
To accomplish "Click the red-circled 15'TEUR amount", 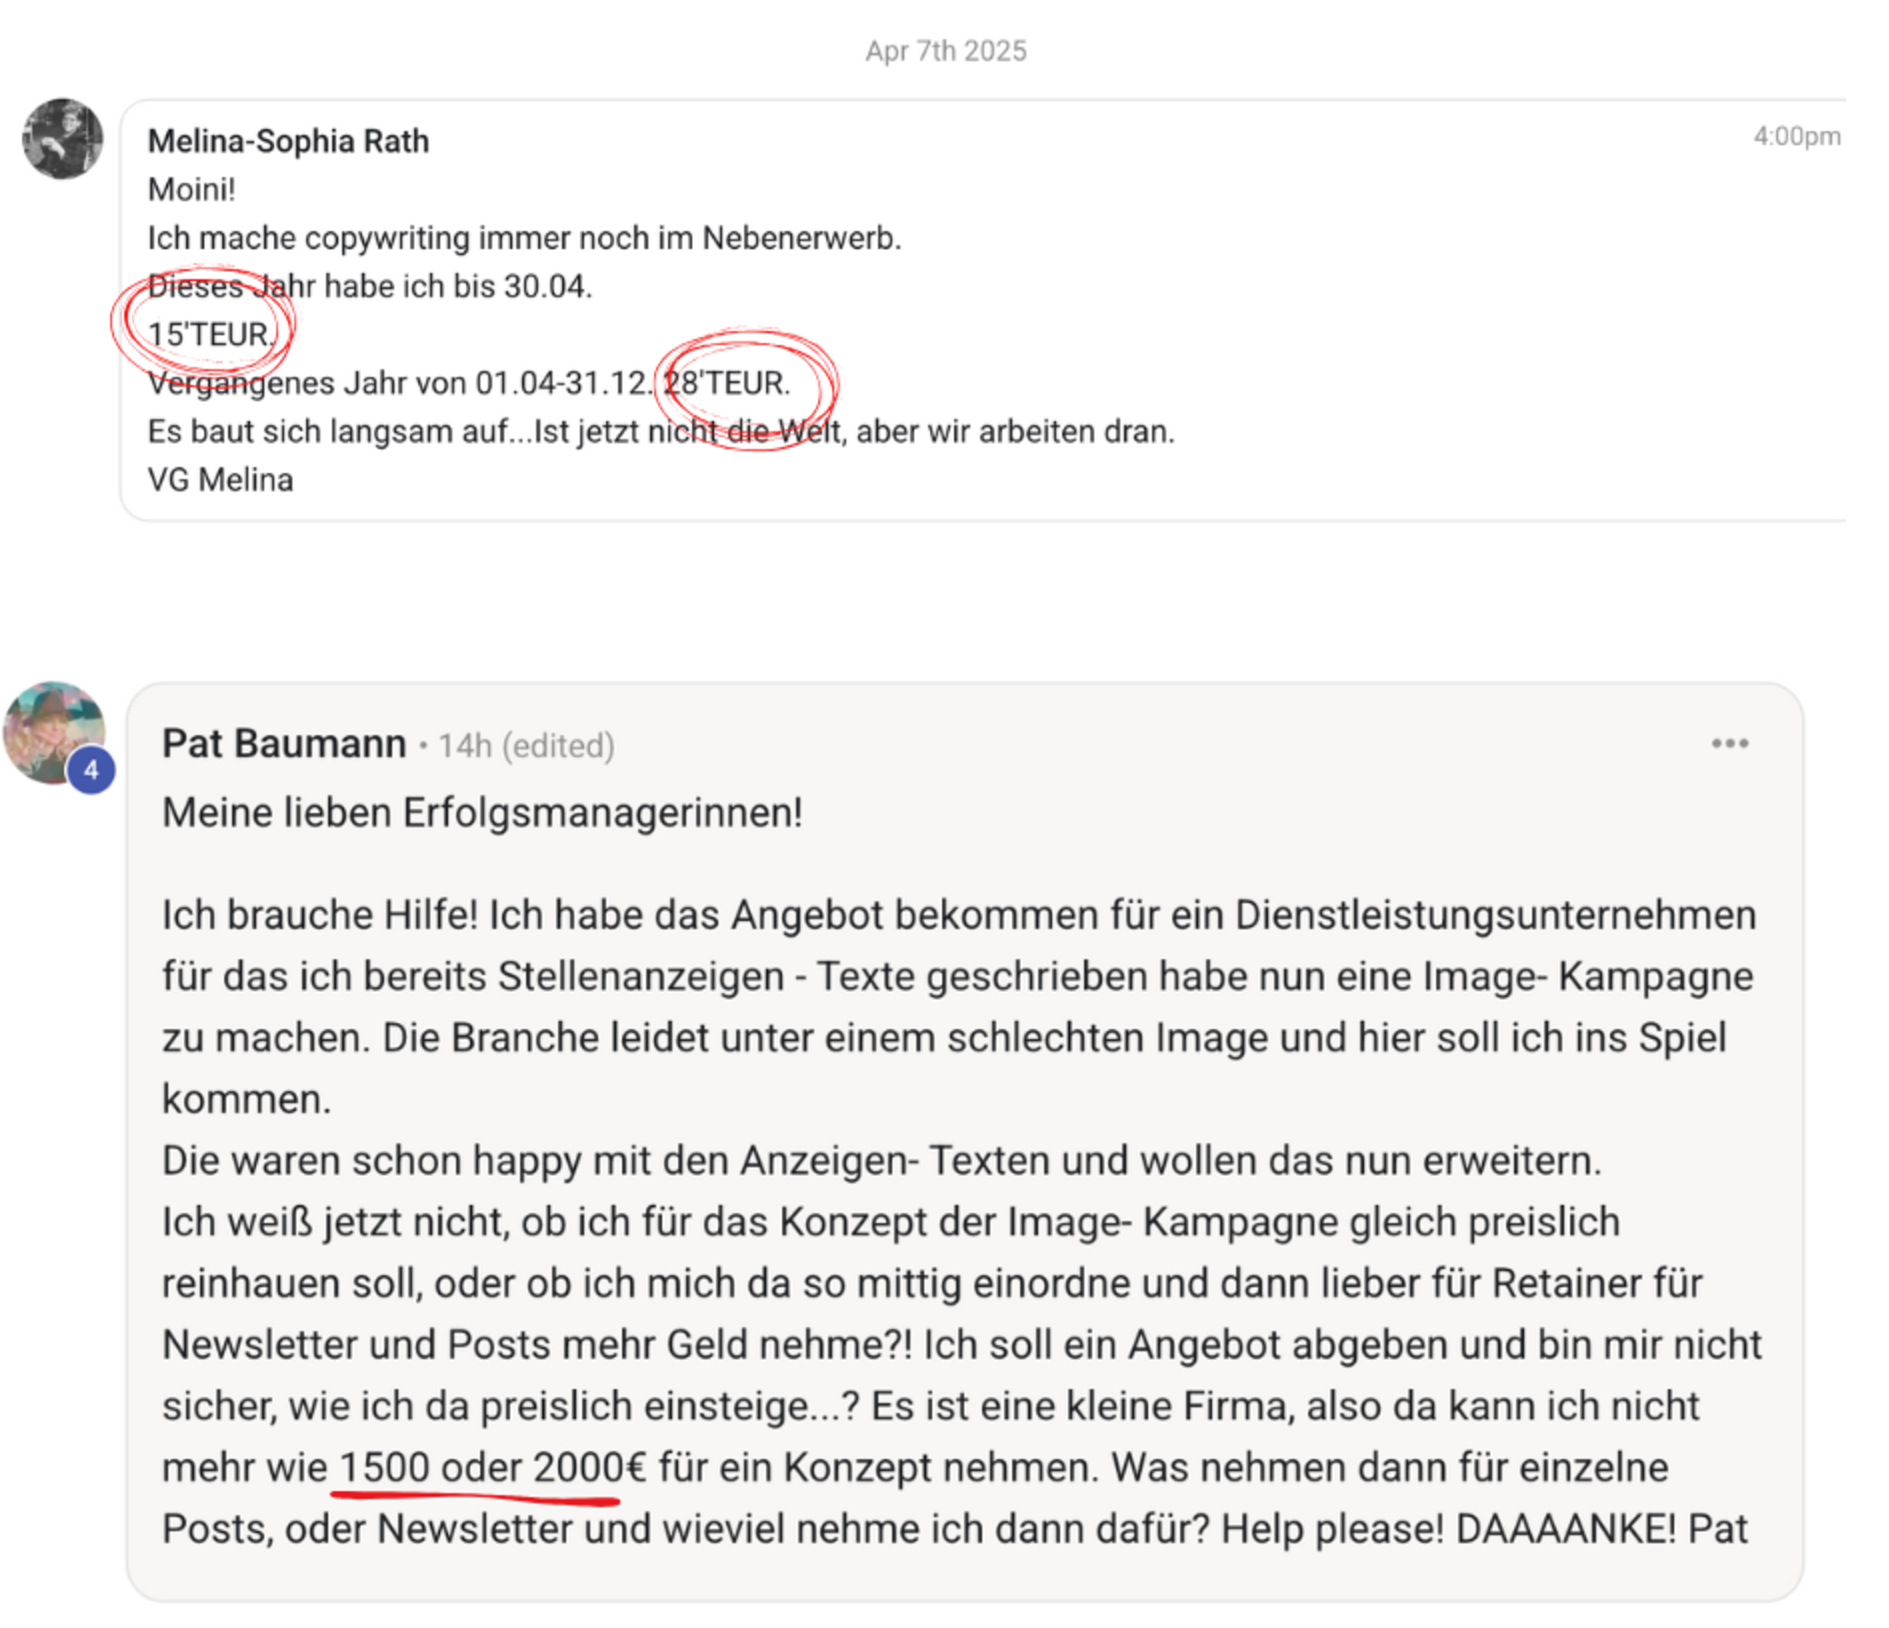I will (210, 334).
